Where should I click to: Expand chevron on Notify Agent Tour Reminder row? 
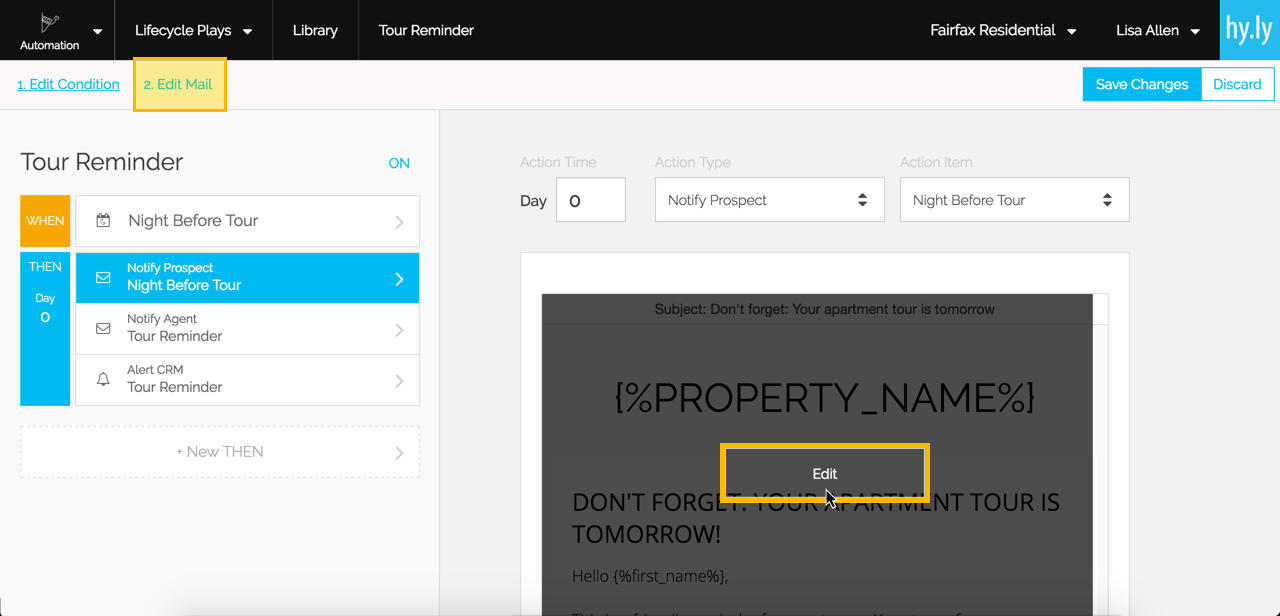click(399, 330)
